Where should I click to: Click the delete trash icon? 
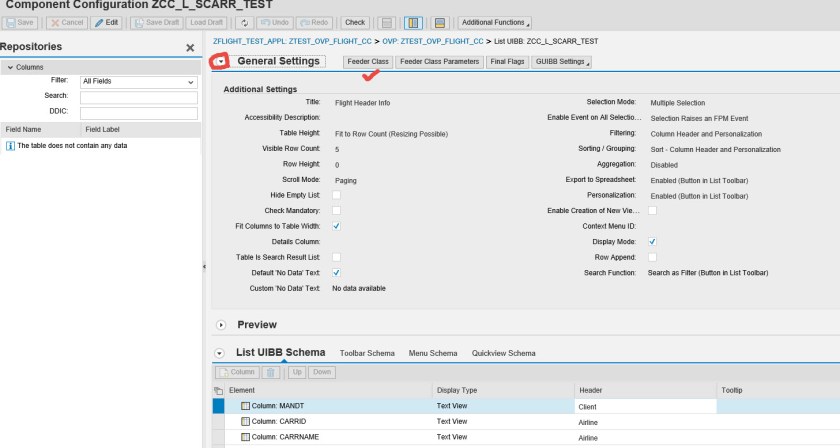click(271, 372)
